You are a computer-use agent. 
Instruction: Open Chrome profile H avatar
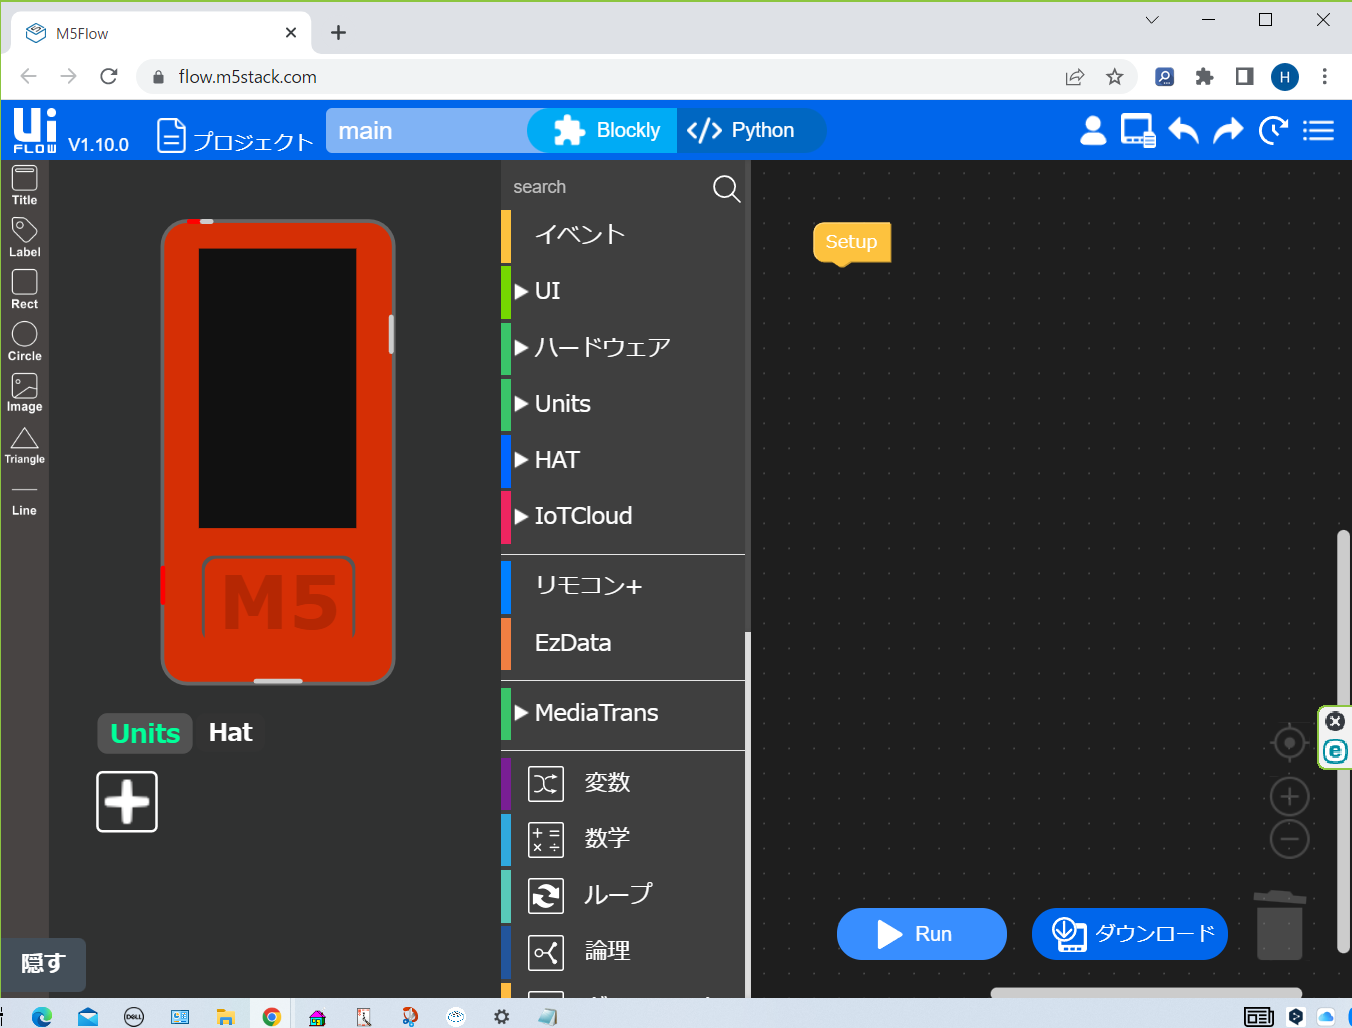(1284, 77)
